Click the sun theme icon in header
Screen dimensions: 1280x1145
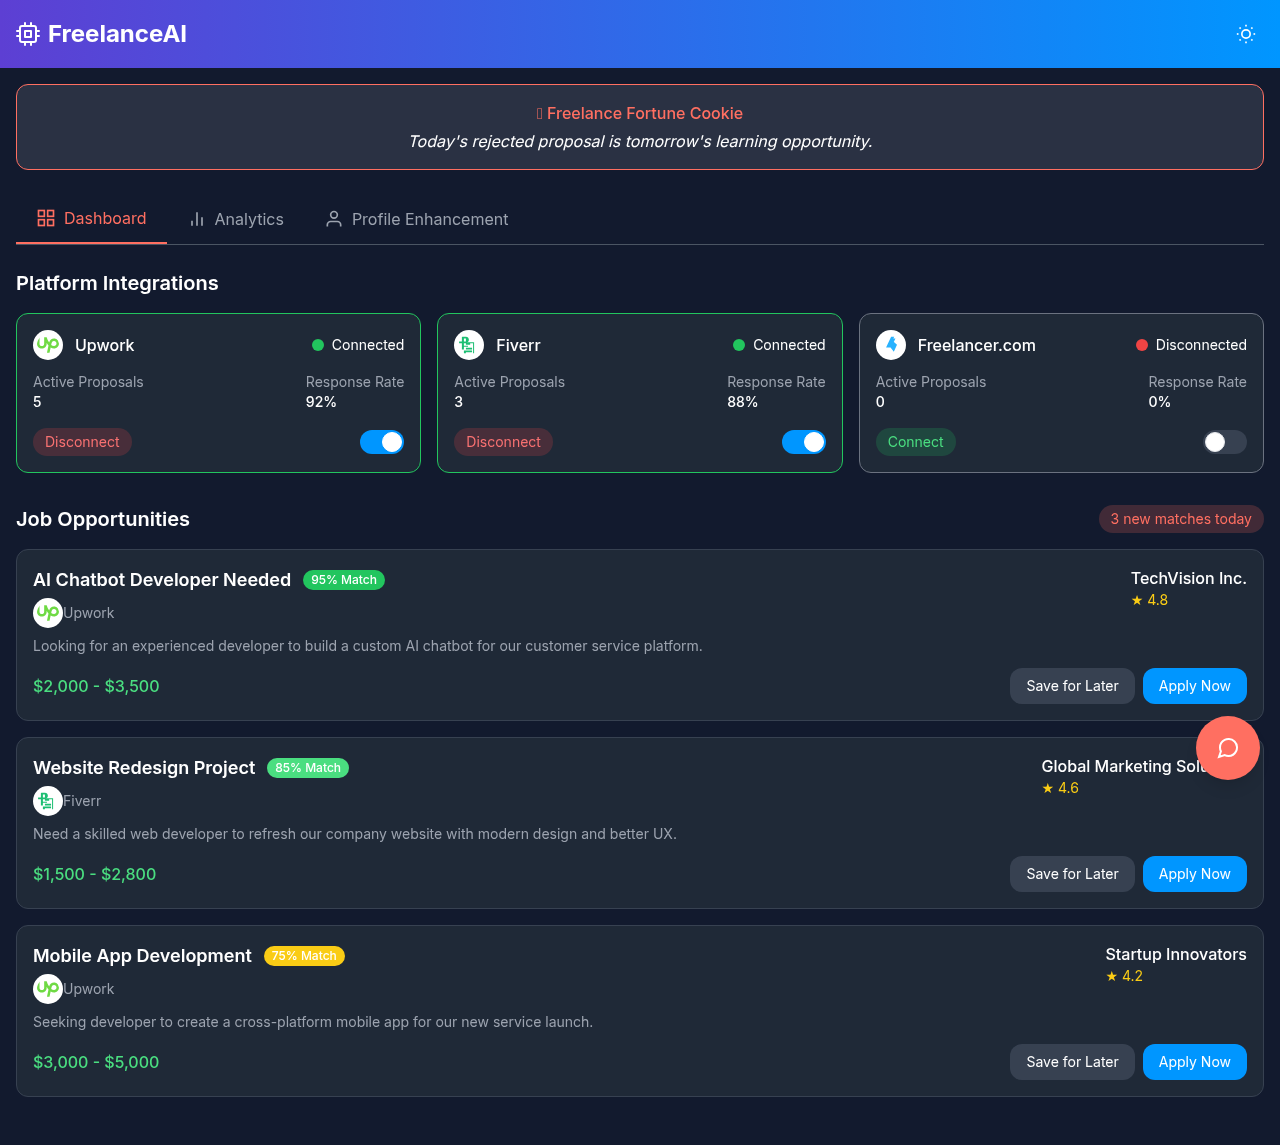tap(1245, 33)
